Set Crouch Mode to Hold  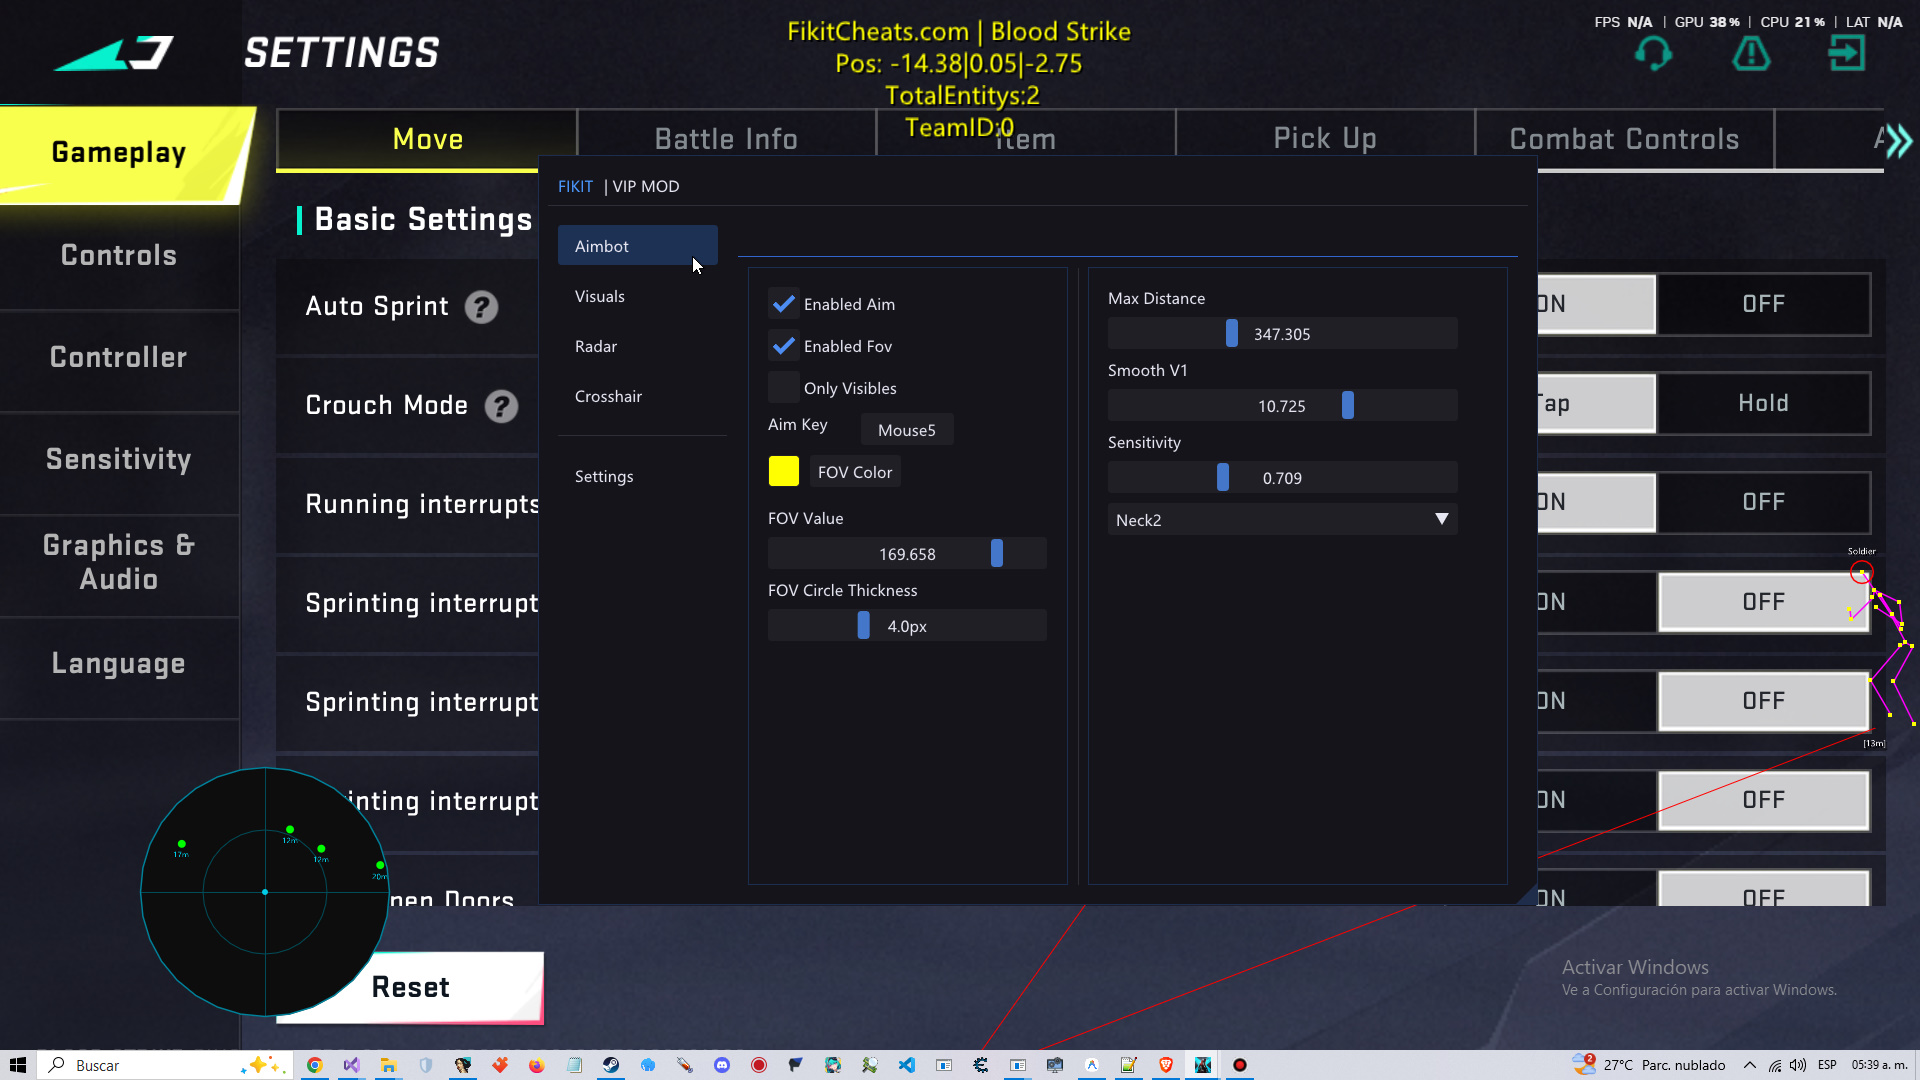1763,403
